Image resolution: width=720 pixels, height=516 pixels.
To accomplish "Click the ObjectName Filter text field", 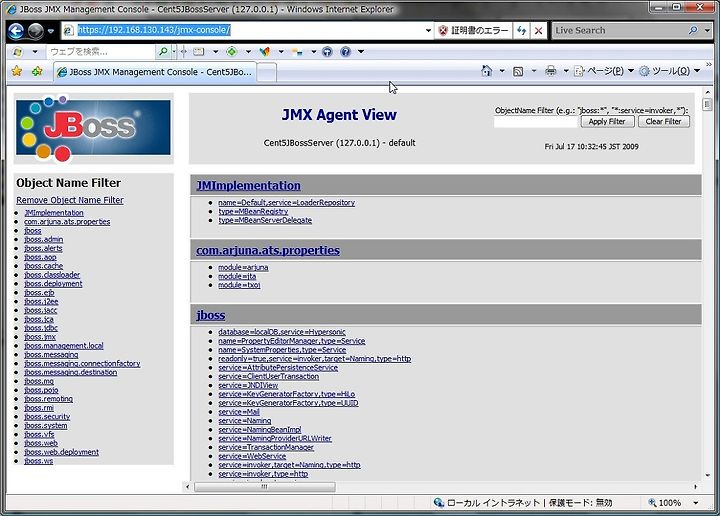I will (535, 122).
